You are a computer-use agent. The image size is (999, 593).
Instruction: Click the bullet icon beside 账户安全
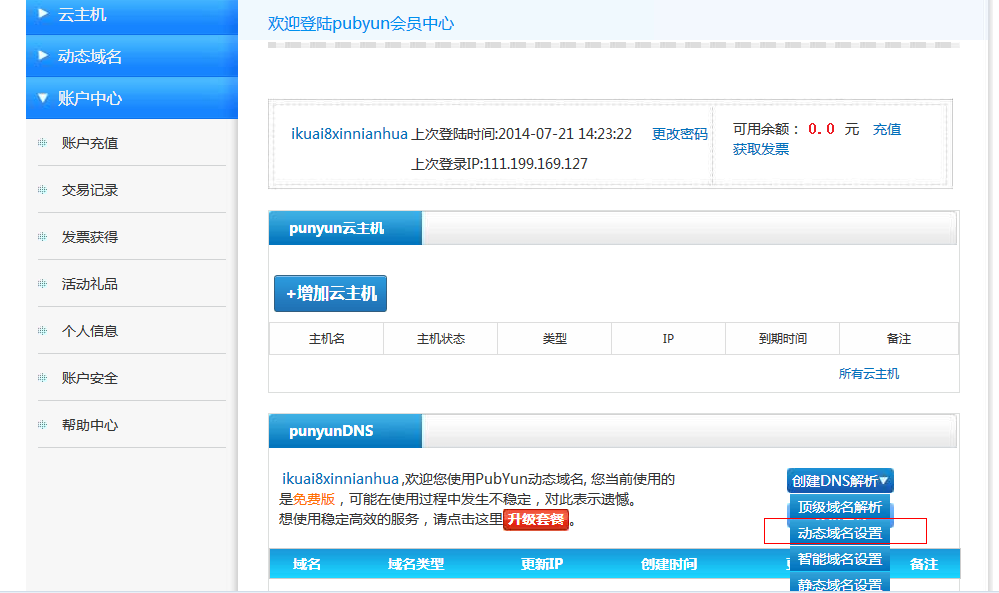43,378
